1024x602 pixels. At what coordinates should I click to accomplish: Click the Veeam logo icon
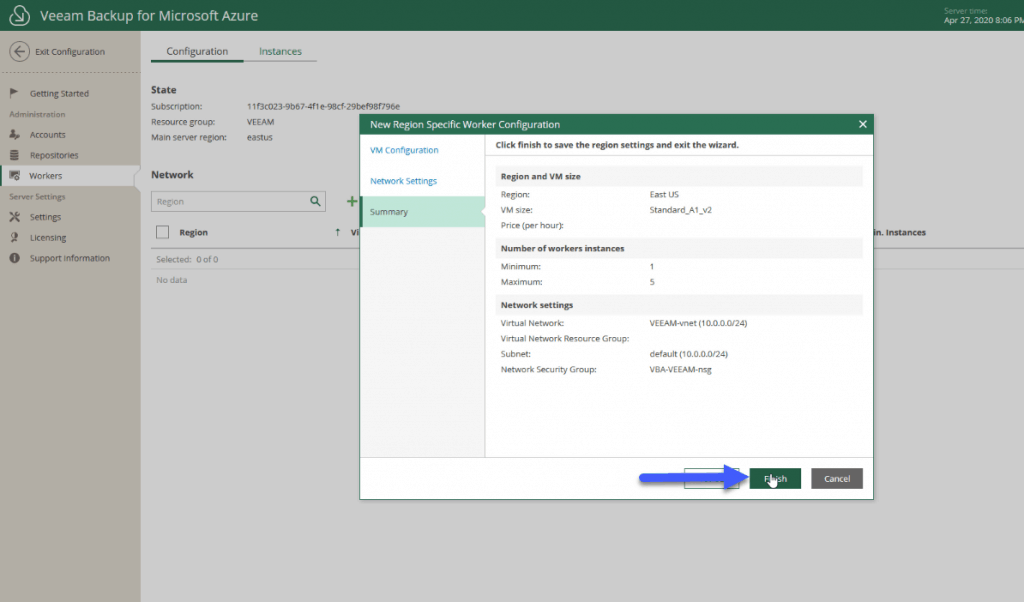[x=20, y=15]
